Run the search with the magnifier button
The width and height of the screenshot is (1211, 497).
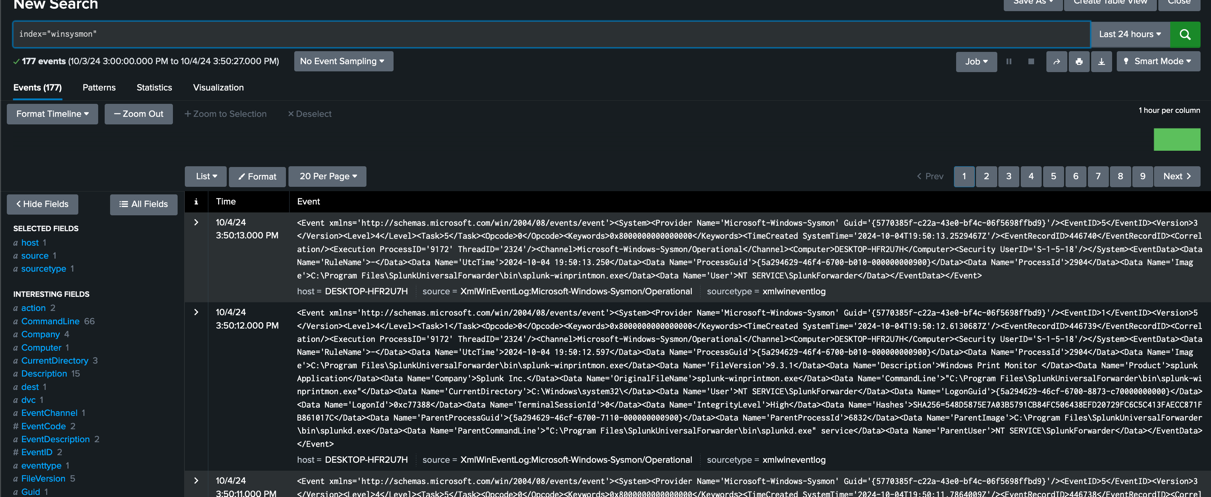pyautogui.click(x=1185, y=34)
